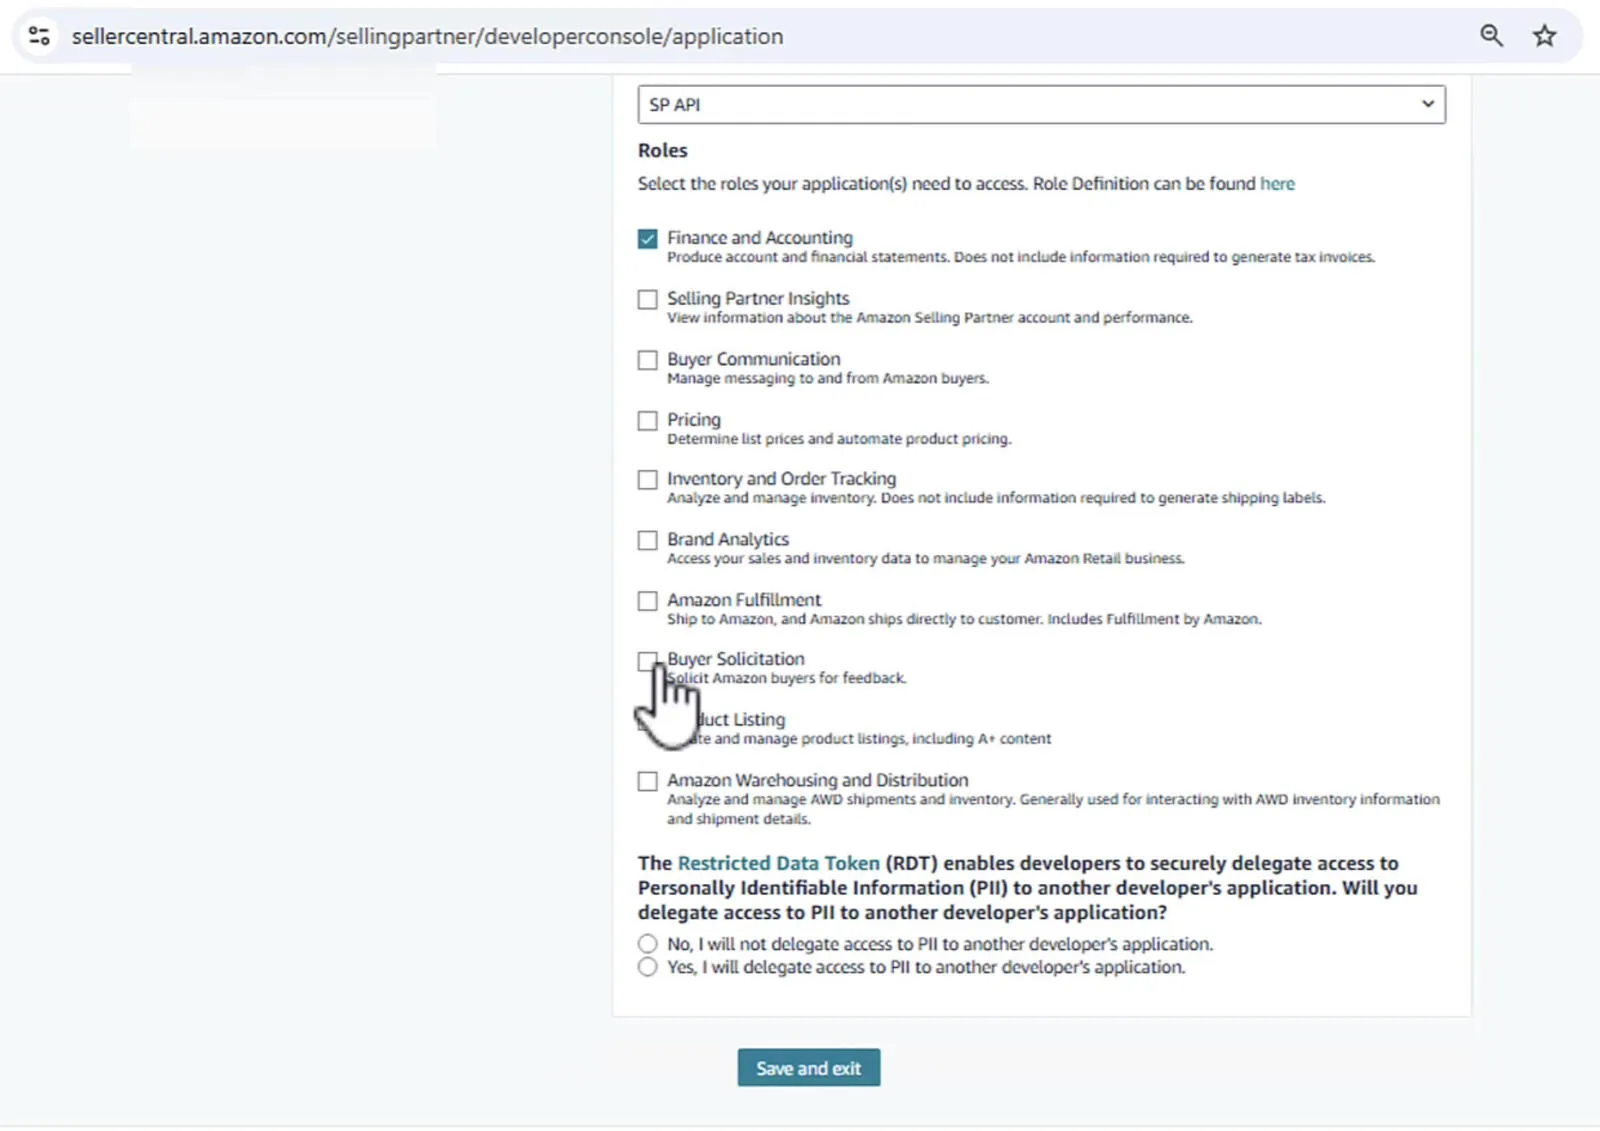Open the SP API dropdown
This screenshot has height=1131, width=1600.
pos(1040,104)
